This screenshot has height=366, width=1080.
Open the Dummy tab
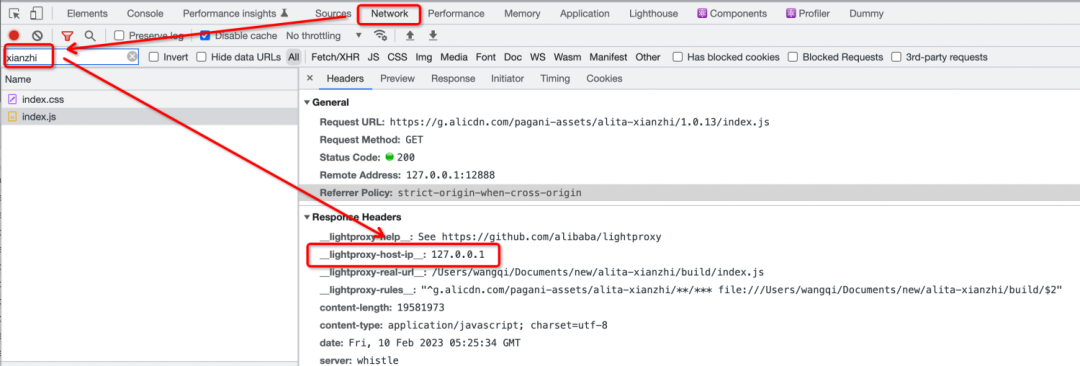click(x=866, y=14)
